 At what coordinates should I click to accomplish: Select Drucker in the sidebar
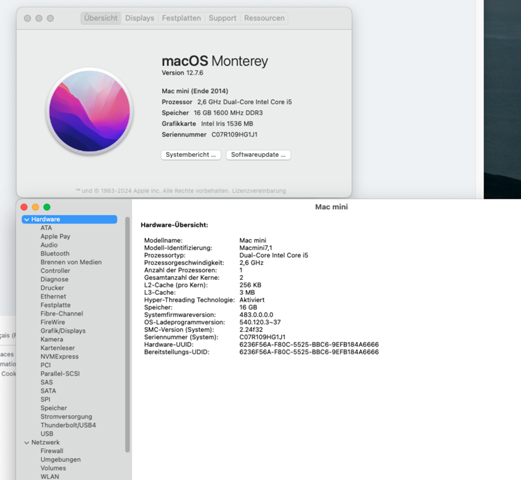pos(52,288)
